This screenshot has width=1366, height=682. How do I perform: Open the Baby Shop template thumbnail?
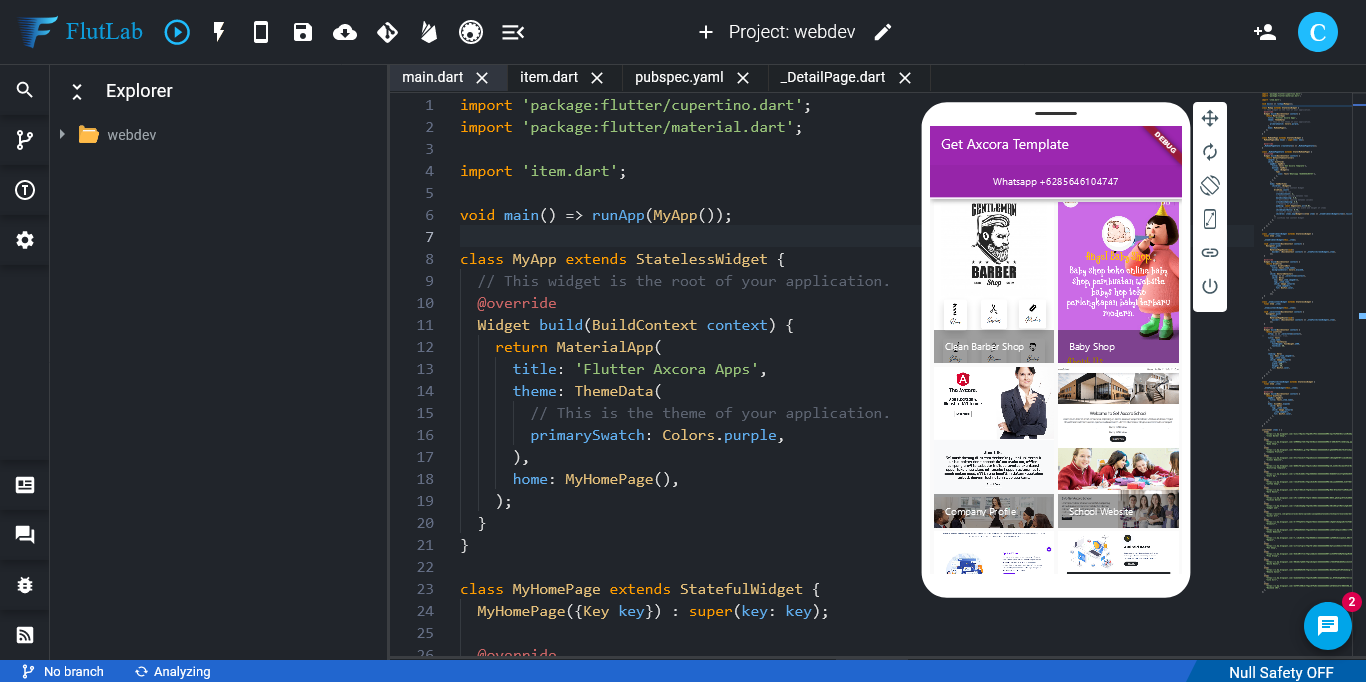(1118, 281)
